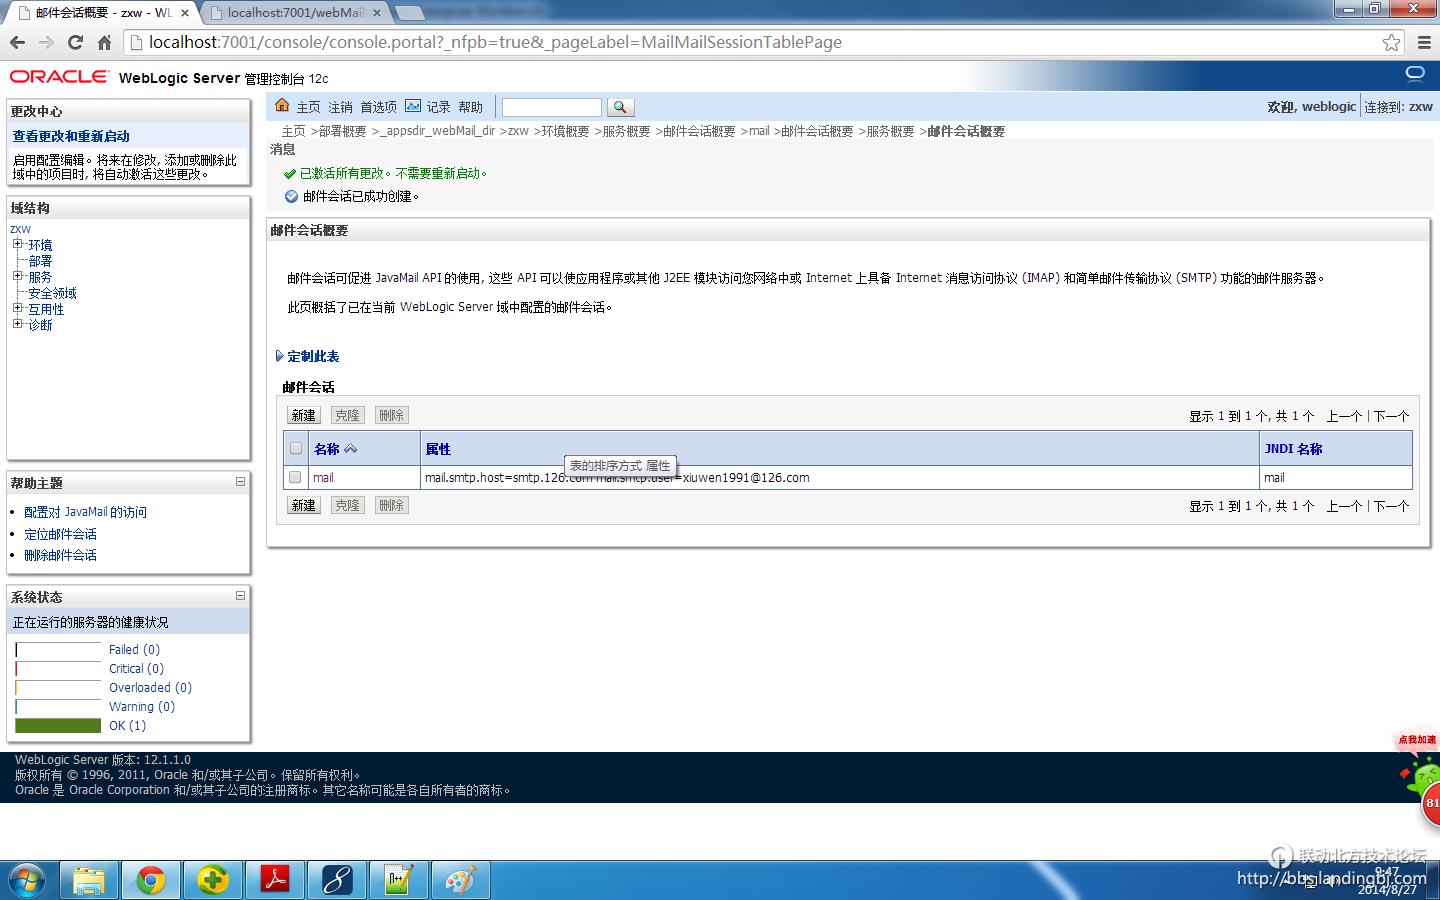Viewport: 1440px width, 900px height.
Task: Toggle the select-all checkbox in table header
Action: [x=295, y=448]
